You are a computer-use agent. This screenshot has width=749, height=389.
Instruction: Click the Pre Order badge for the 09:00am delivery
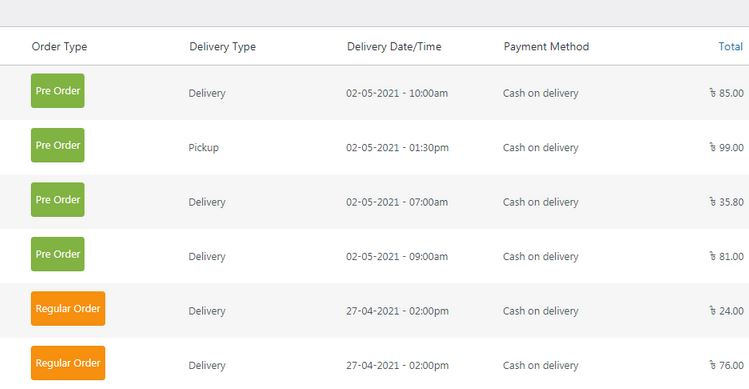(58, 254)
